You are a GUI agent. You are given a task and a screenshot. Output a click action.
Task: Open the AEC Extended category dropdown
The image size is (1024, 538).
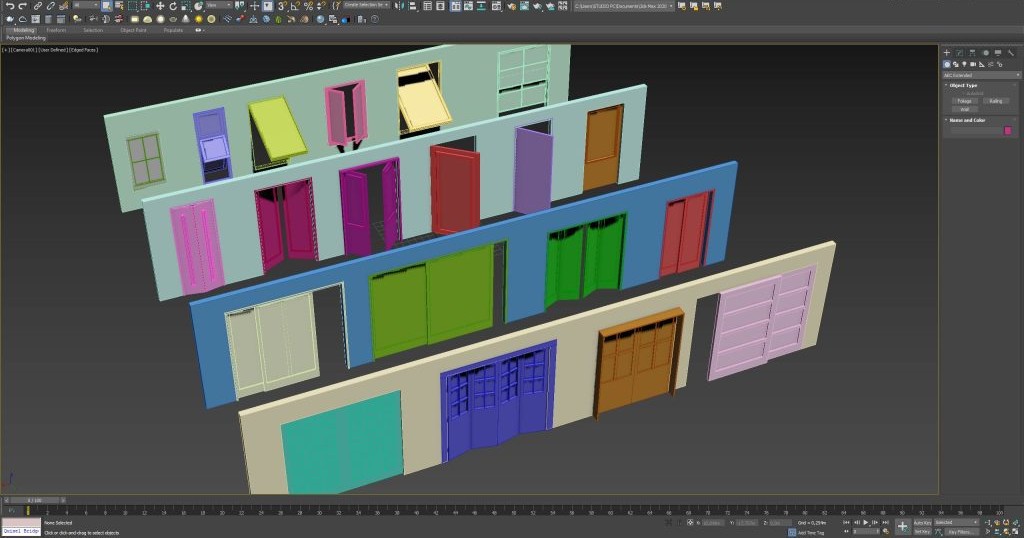tap(981, 75)
